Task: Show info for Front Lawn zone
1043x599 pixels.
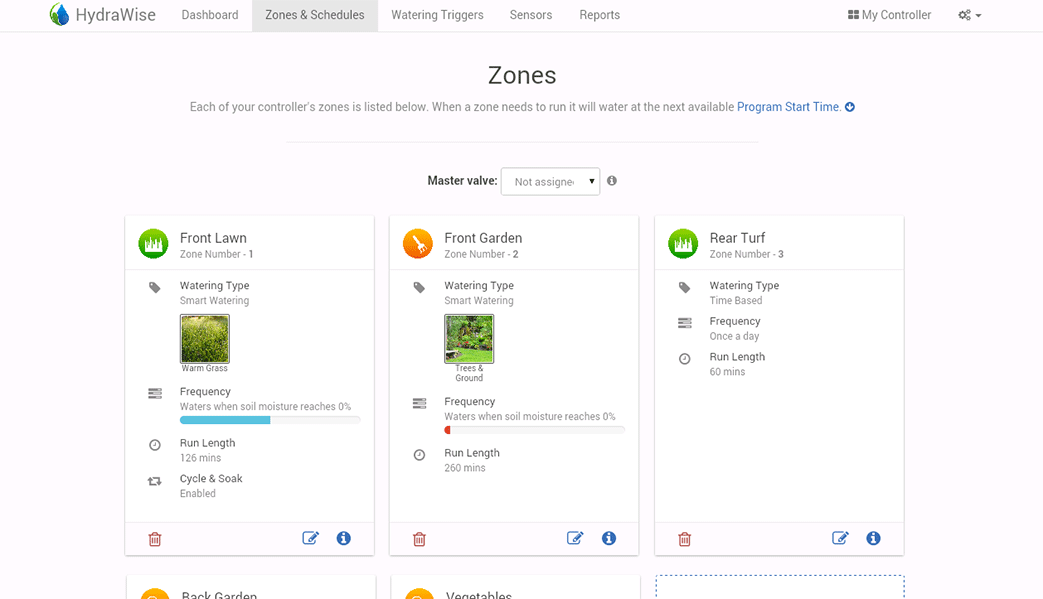Action: click(344, 538)
